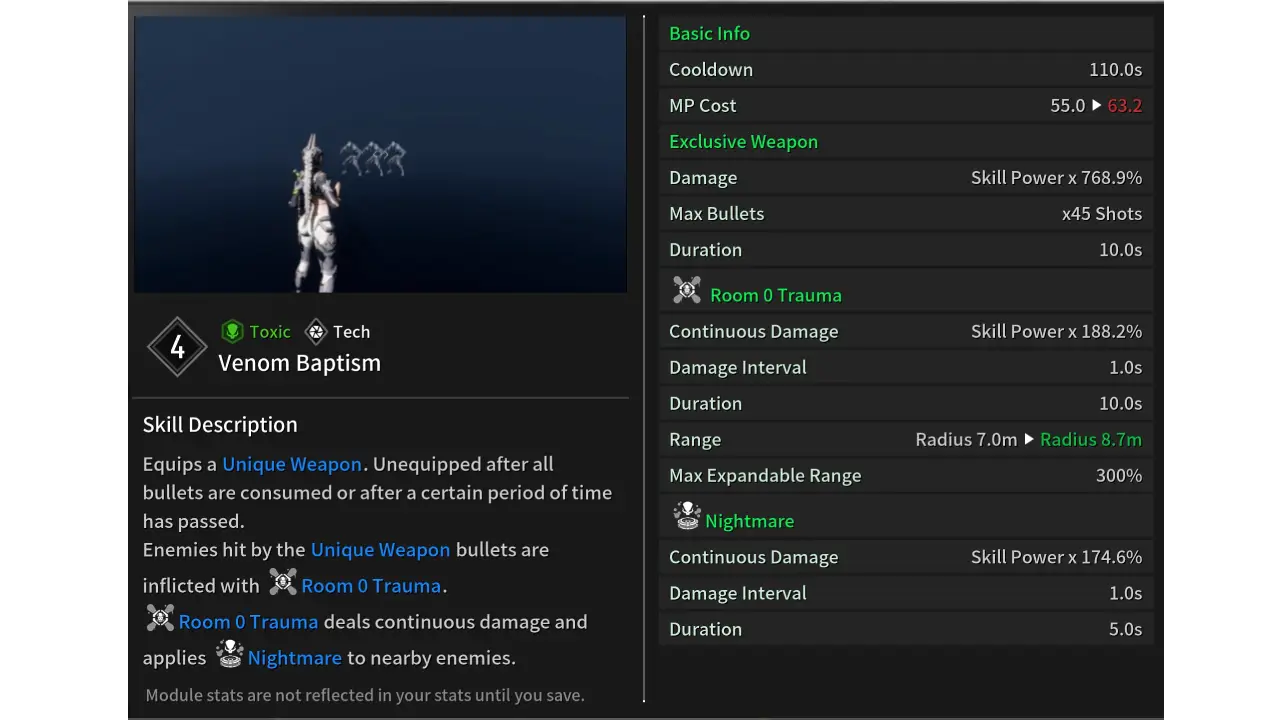Viewport: 1280px width, 720px height.
Task: Click the character preview image
Action: (380, 154)
